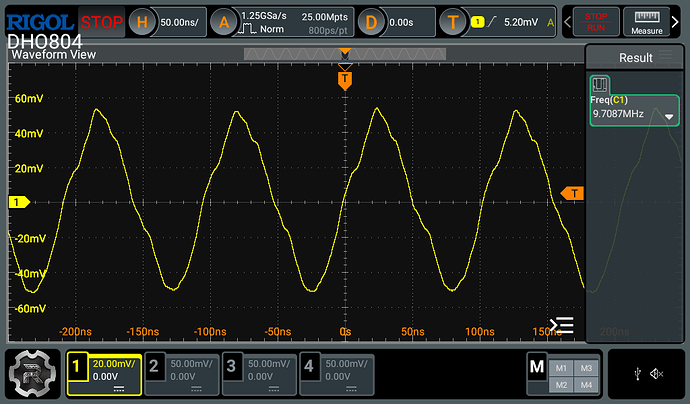Click the orange trigger level marker on right edge

click(574, 193)
